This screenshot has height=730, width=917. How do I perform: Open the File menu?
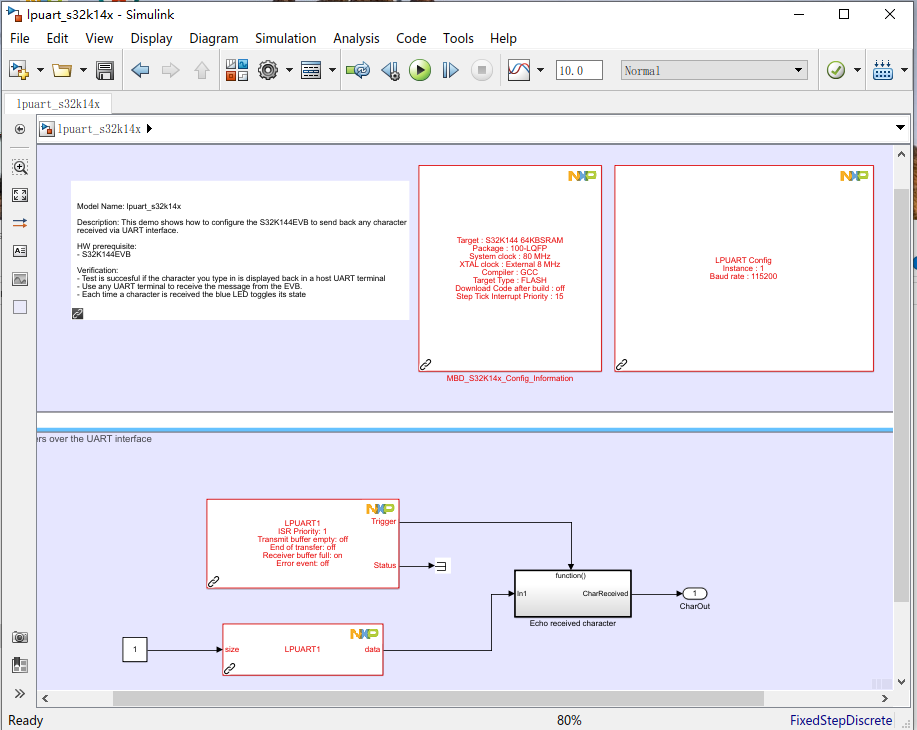pos(20,39)
